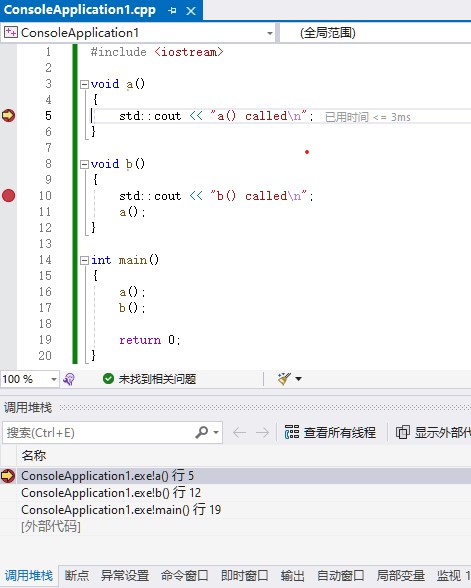Select the b() line 12 stack frame
471x588 pixels.
coord(111,493)
